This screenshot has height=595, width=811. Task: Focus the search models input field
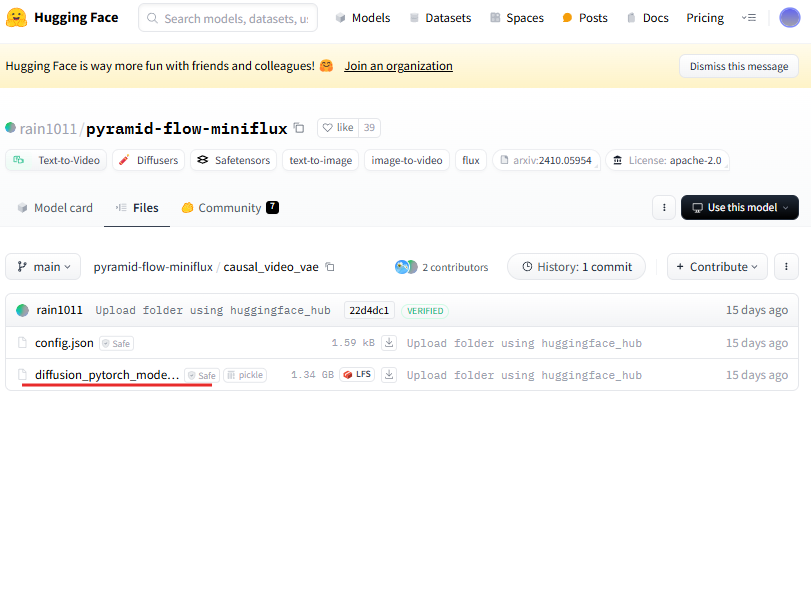click(x=228, y=18)
